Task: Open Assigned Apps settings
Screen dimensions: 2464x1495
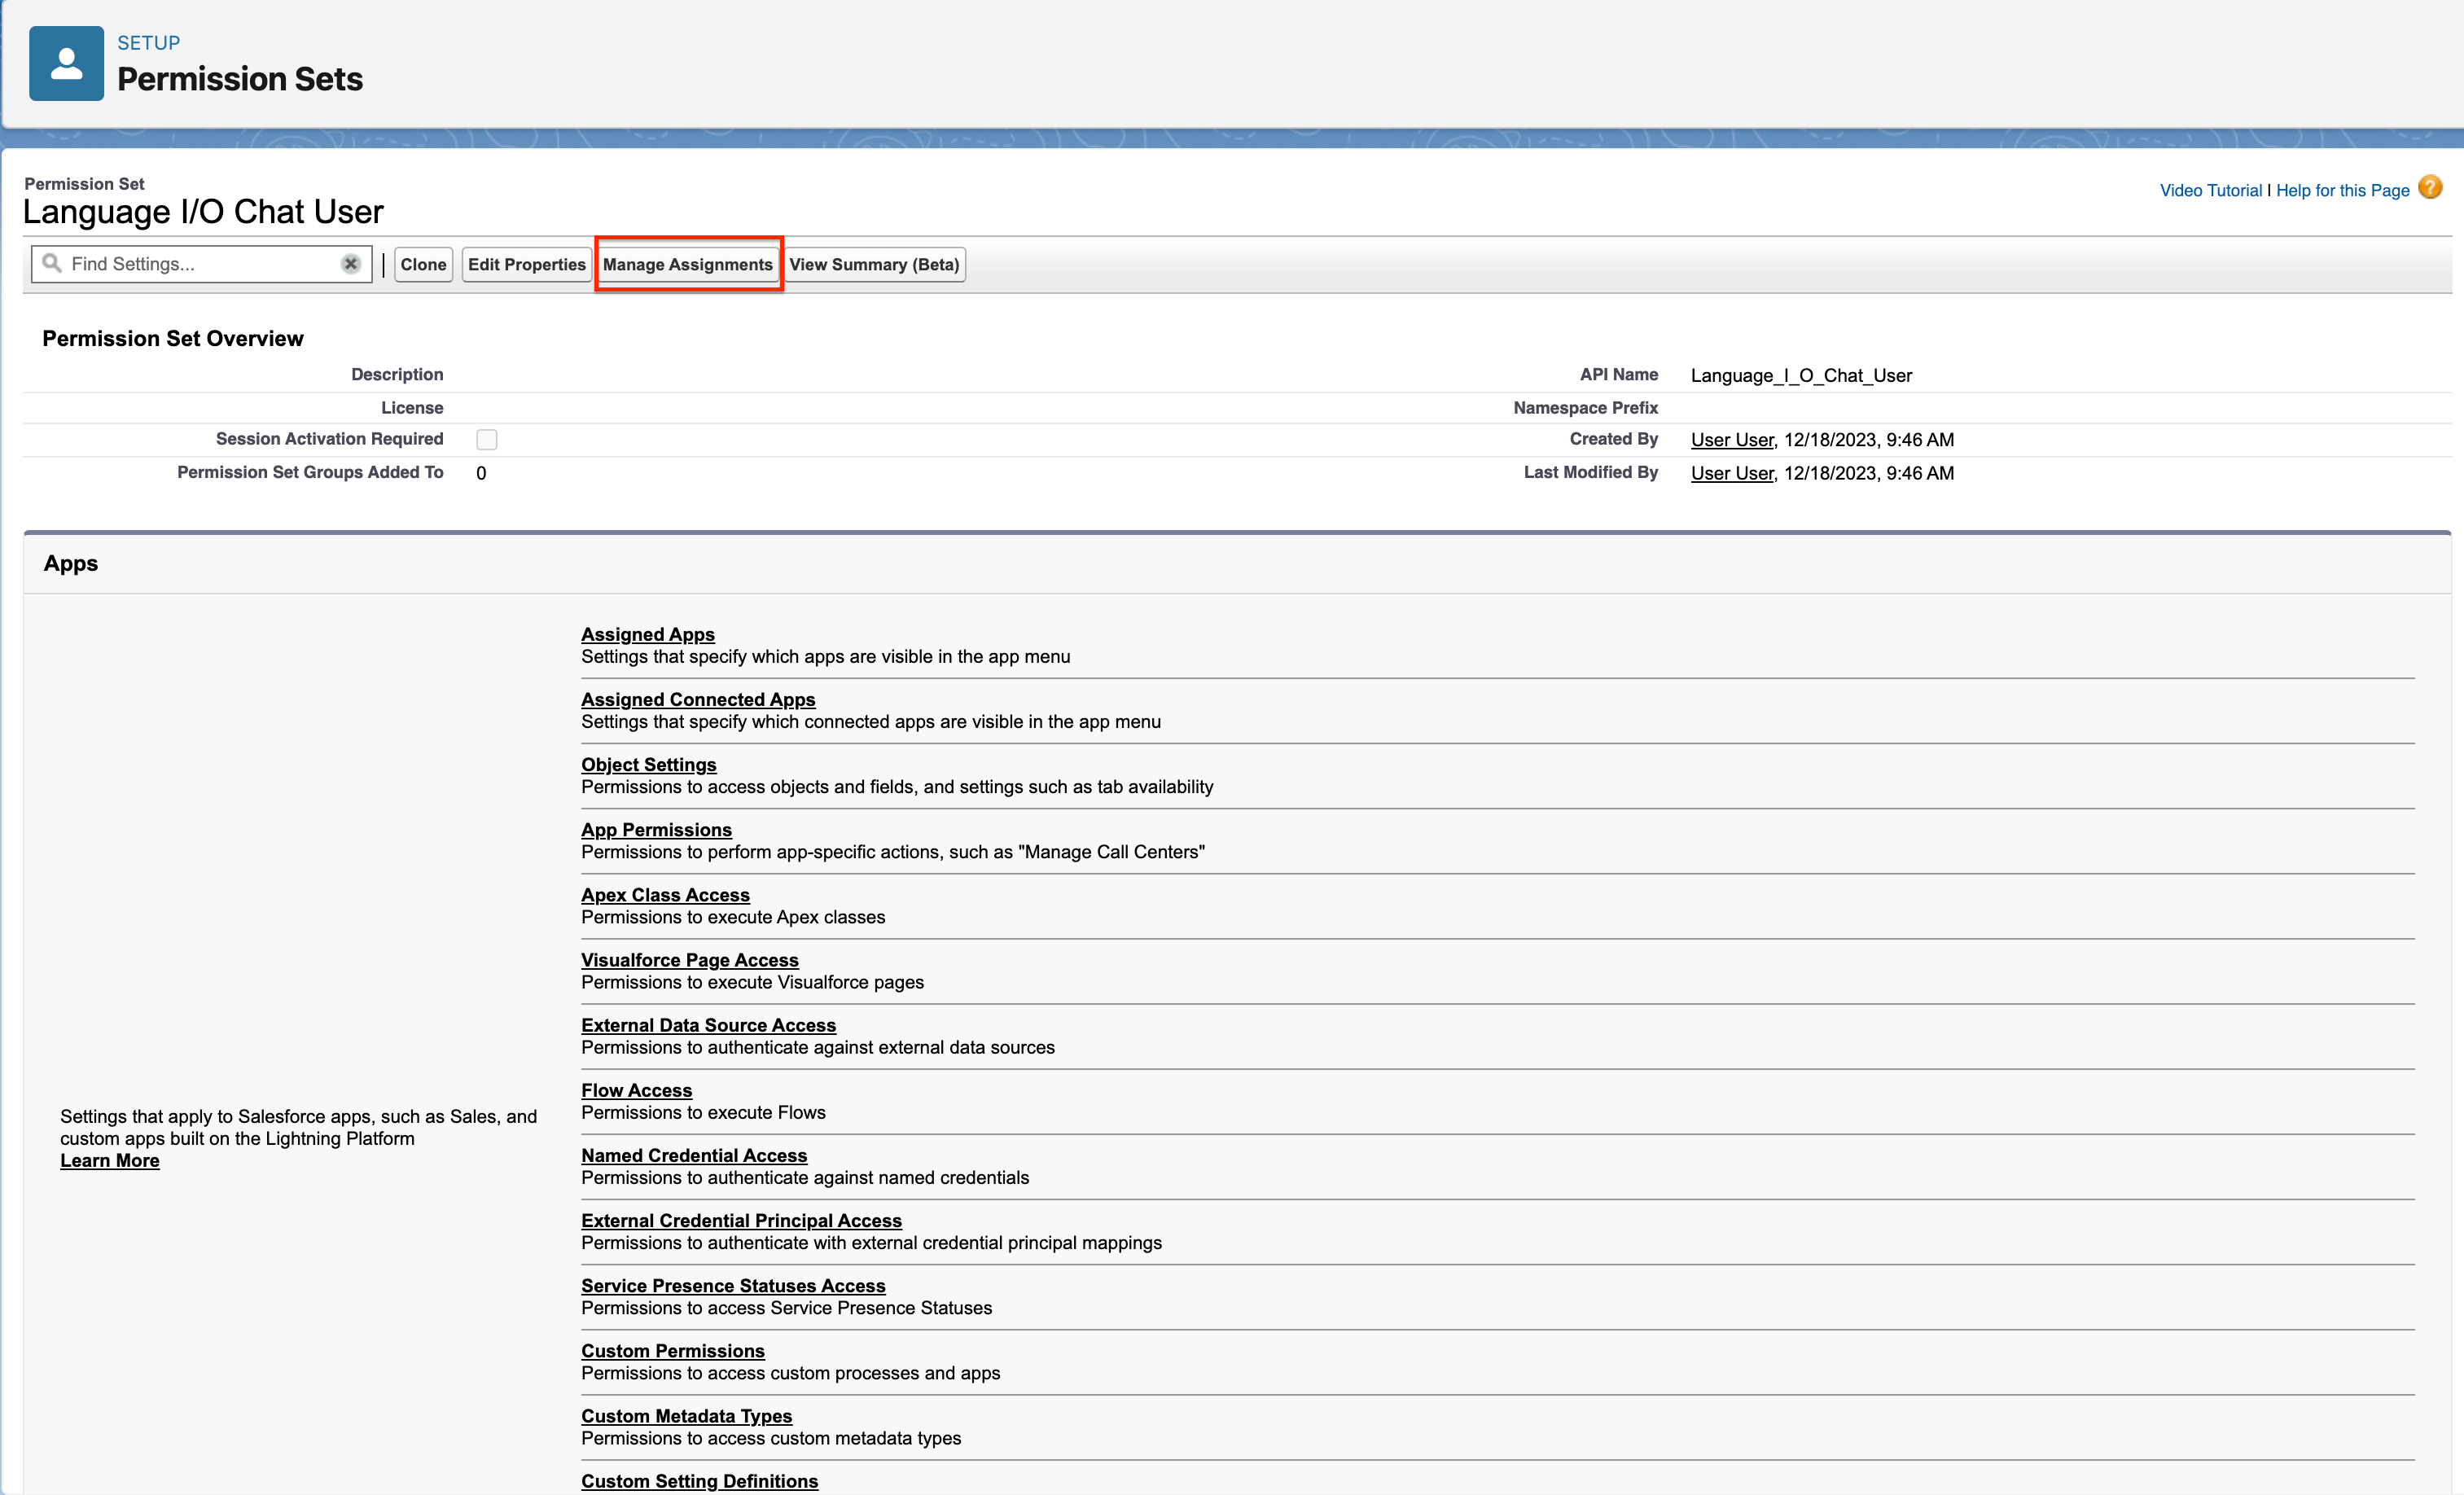Action: click(648, 634)
